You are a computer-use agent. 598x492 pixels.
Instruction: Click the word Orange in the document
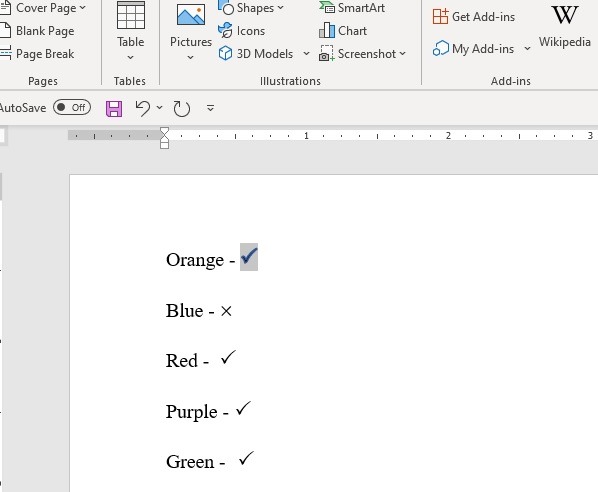point(195,260)
